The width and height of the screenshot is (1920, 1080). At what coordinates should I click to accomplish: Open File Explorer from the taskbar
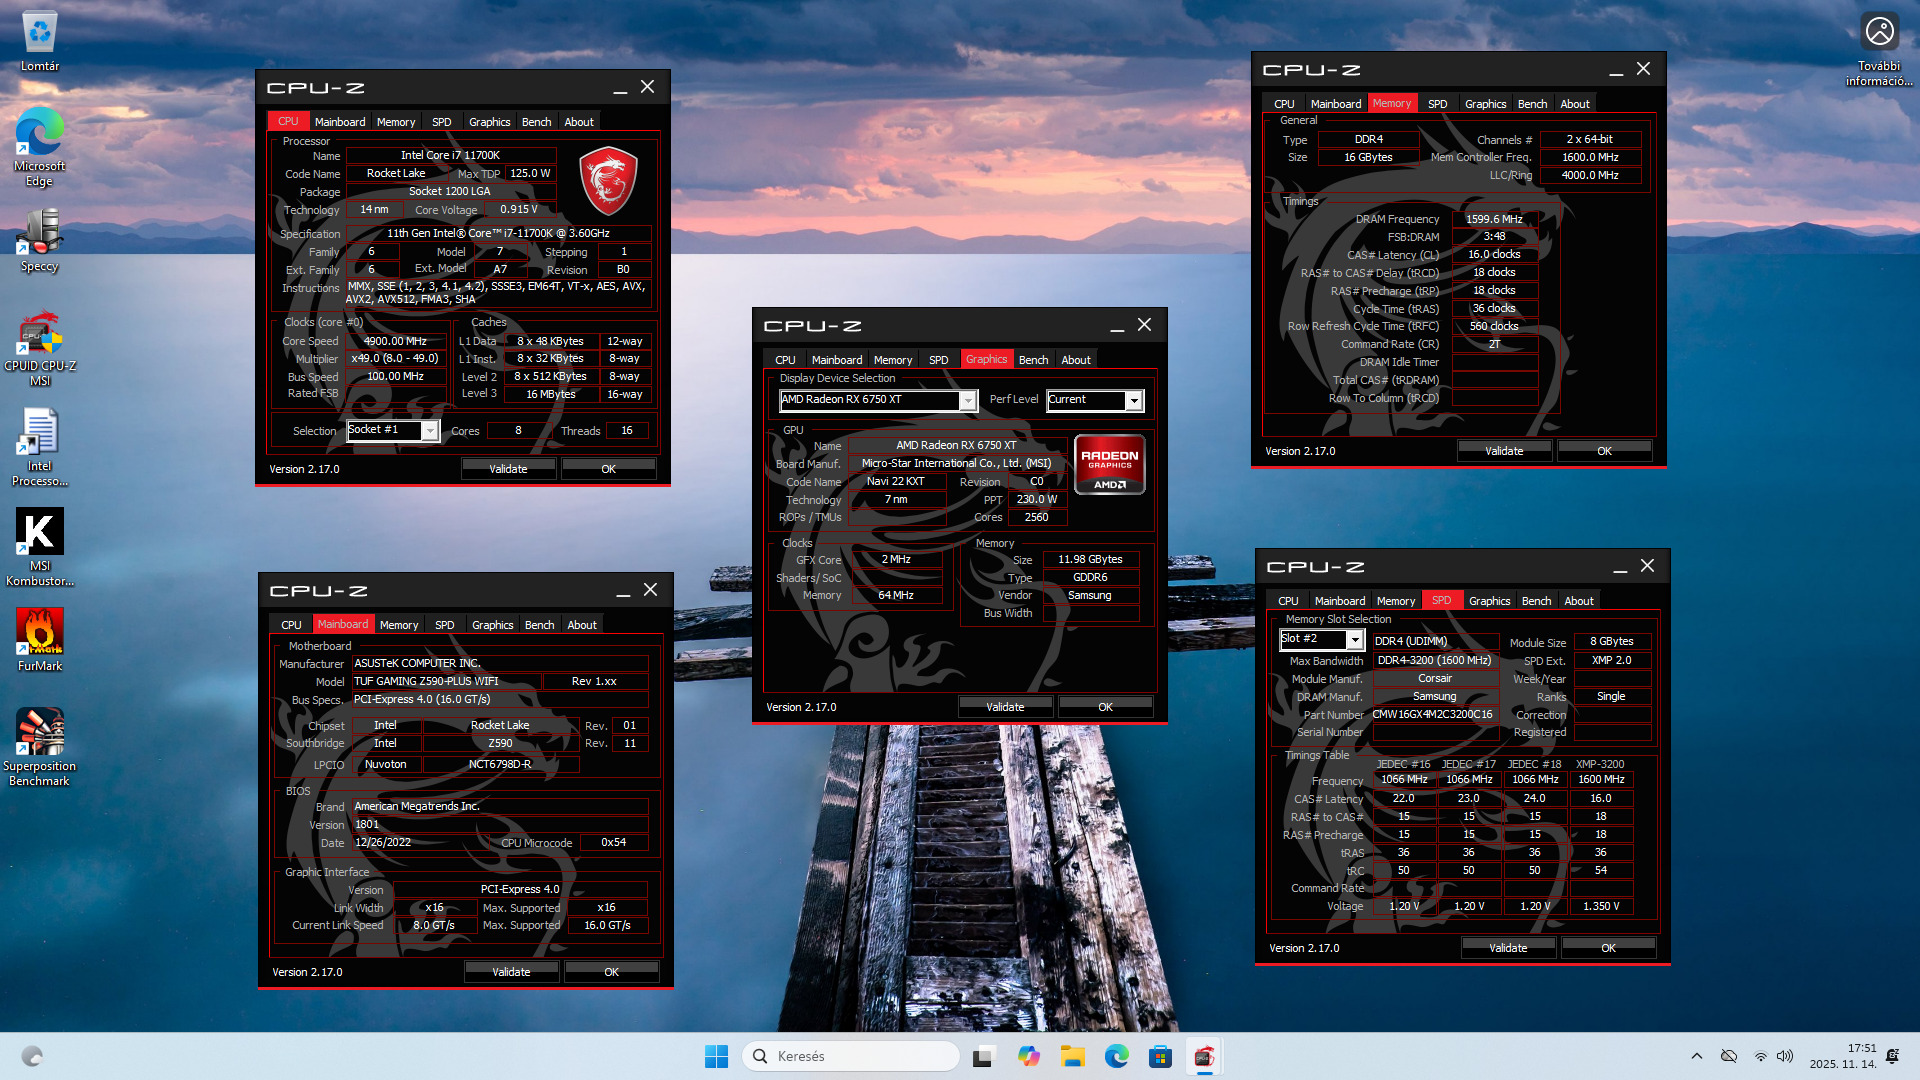pos(1073,1056)
